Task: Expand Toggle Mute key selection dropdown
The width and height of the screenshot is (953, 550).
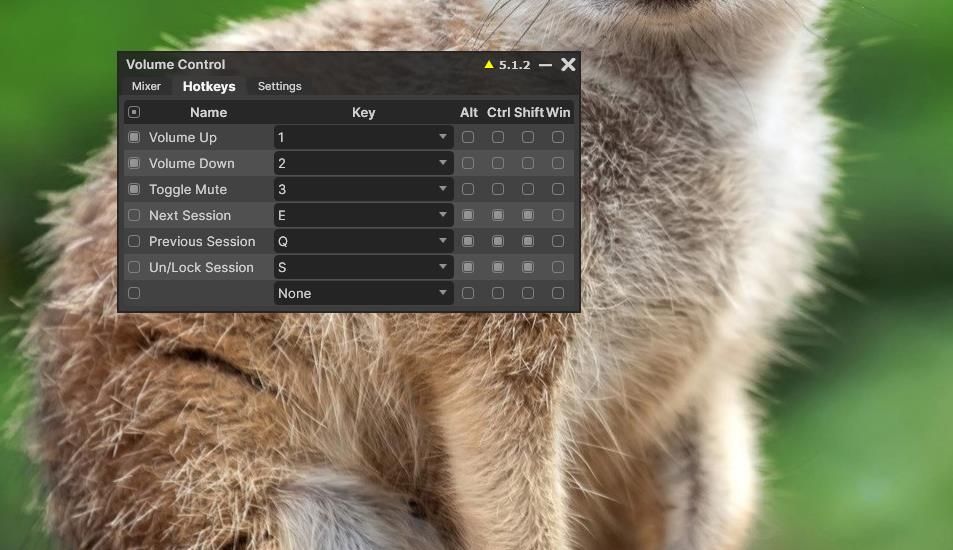Action: pos(442,189)
